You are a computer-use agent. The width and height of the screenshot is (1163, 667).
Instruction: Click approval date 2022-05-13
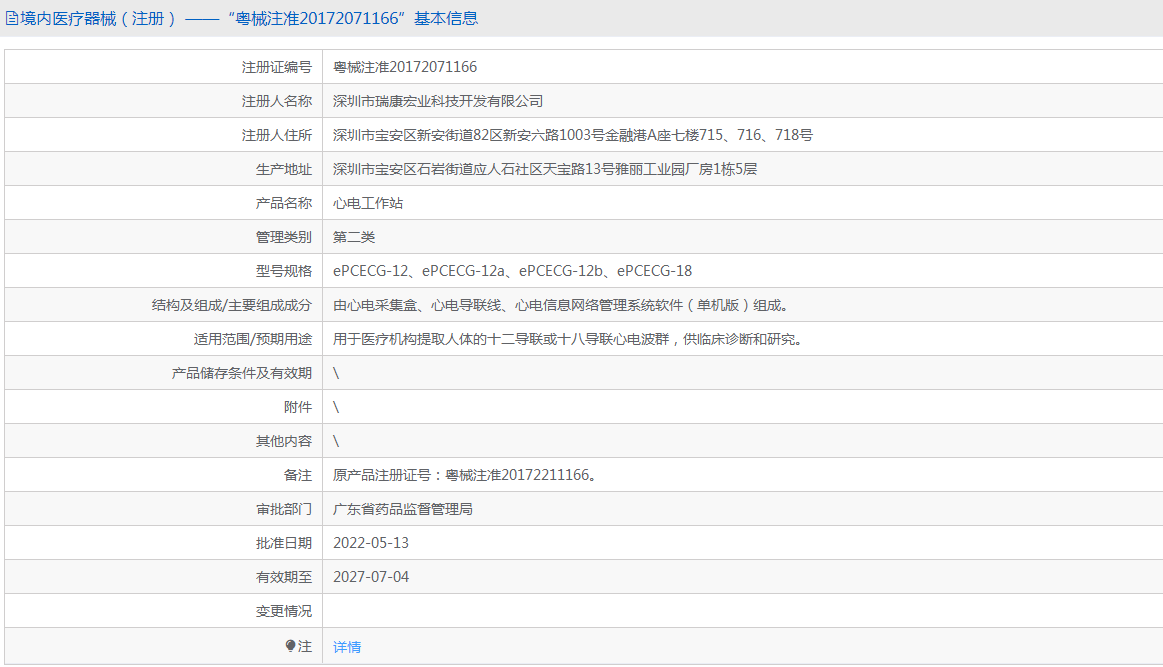(371, 543)
